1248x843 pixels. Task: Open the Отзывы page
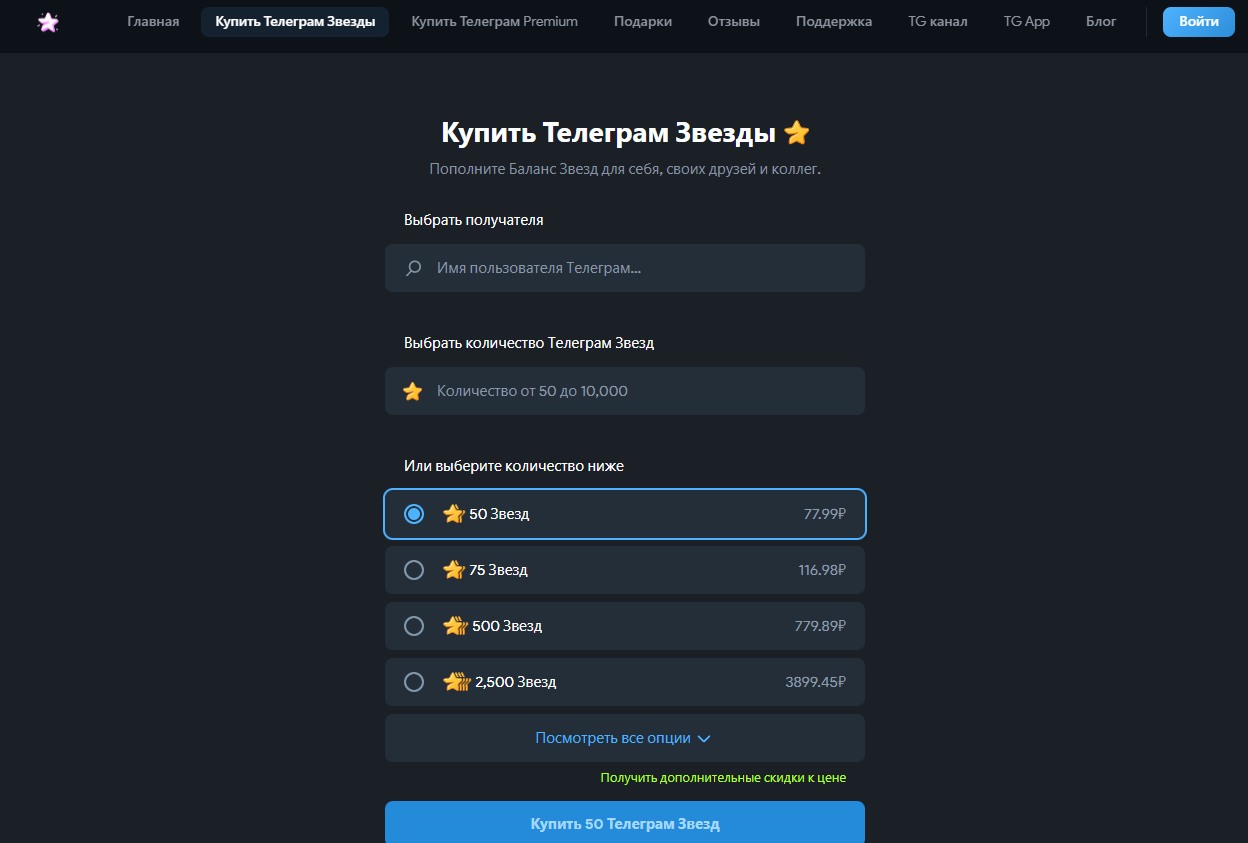[x=734, y=21]
